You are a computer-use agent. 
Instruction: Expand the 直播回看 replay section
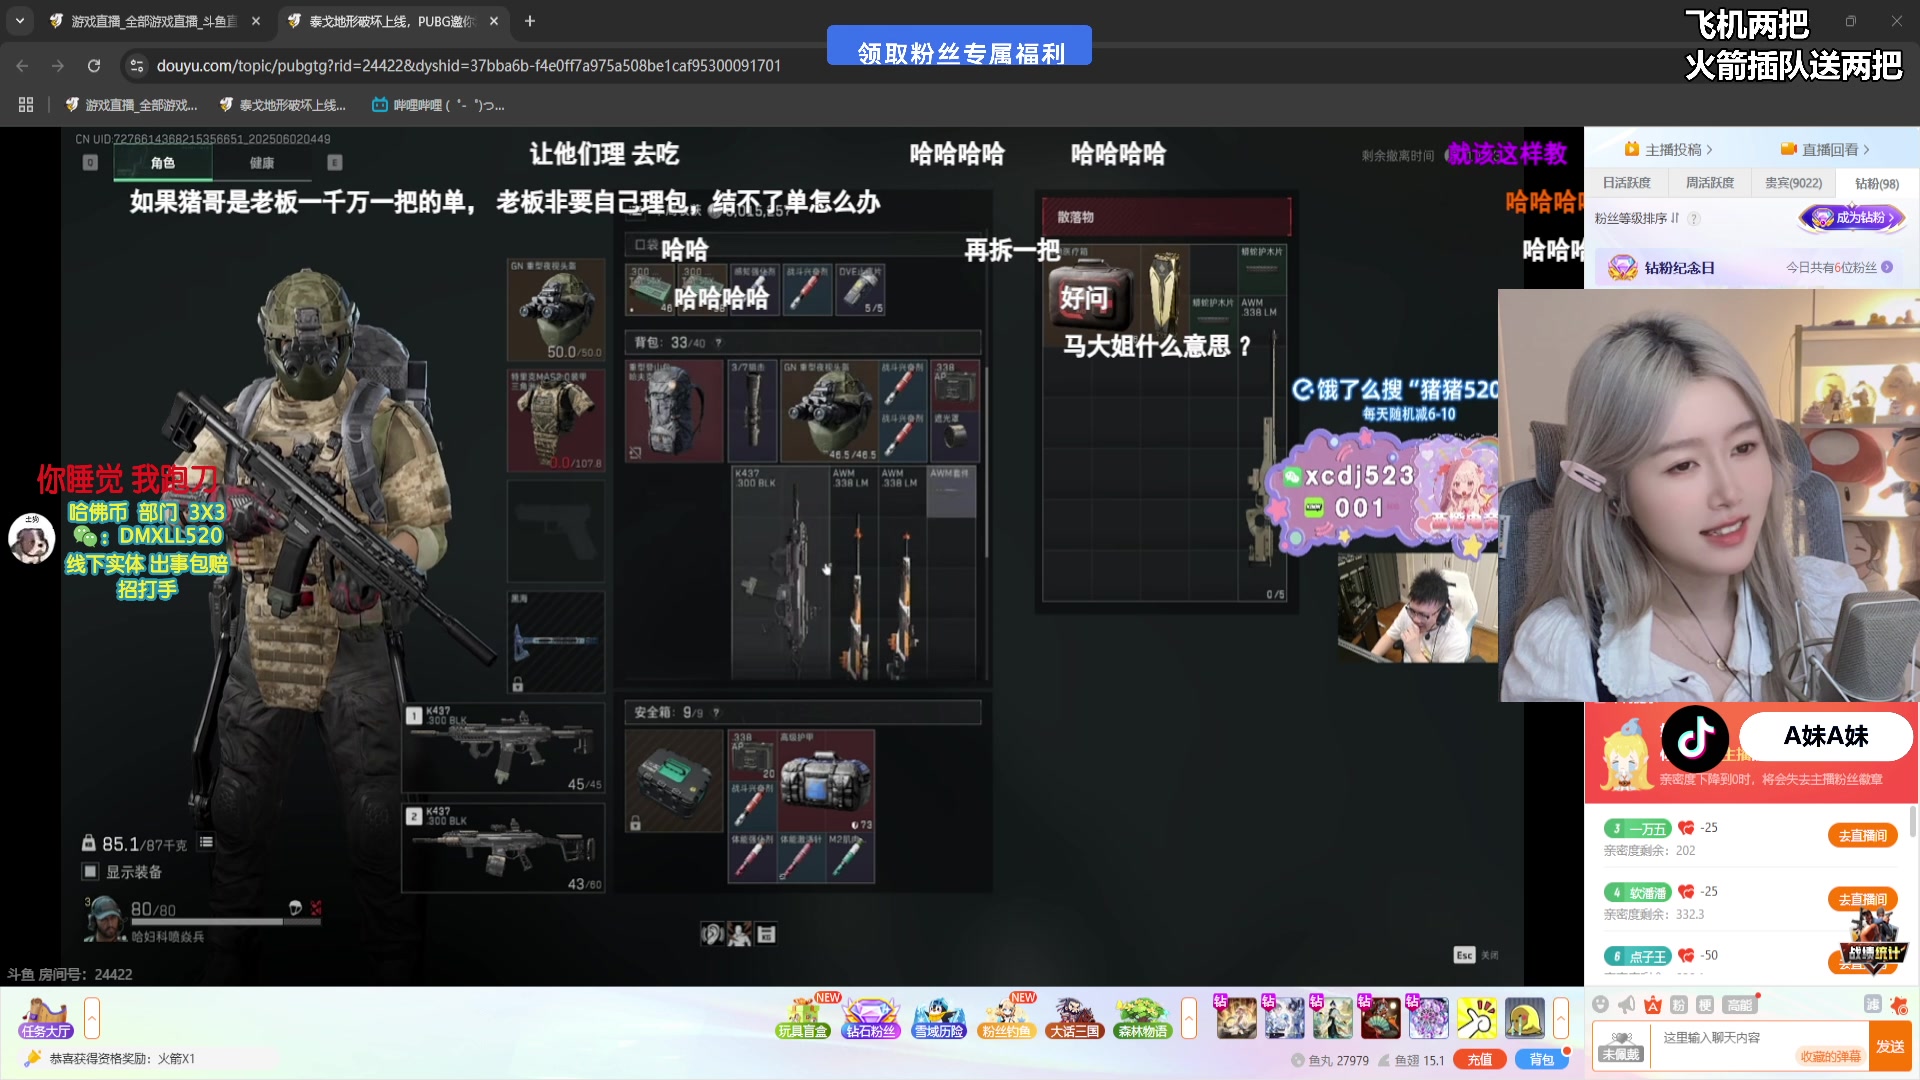click(1825, 150)
